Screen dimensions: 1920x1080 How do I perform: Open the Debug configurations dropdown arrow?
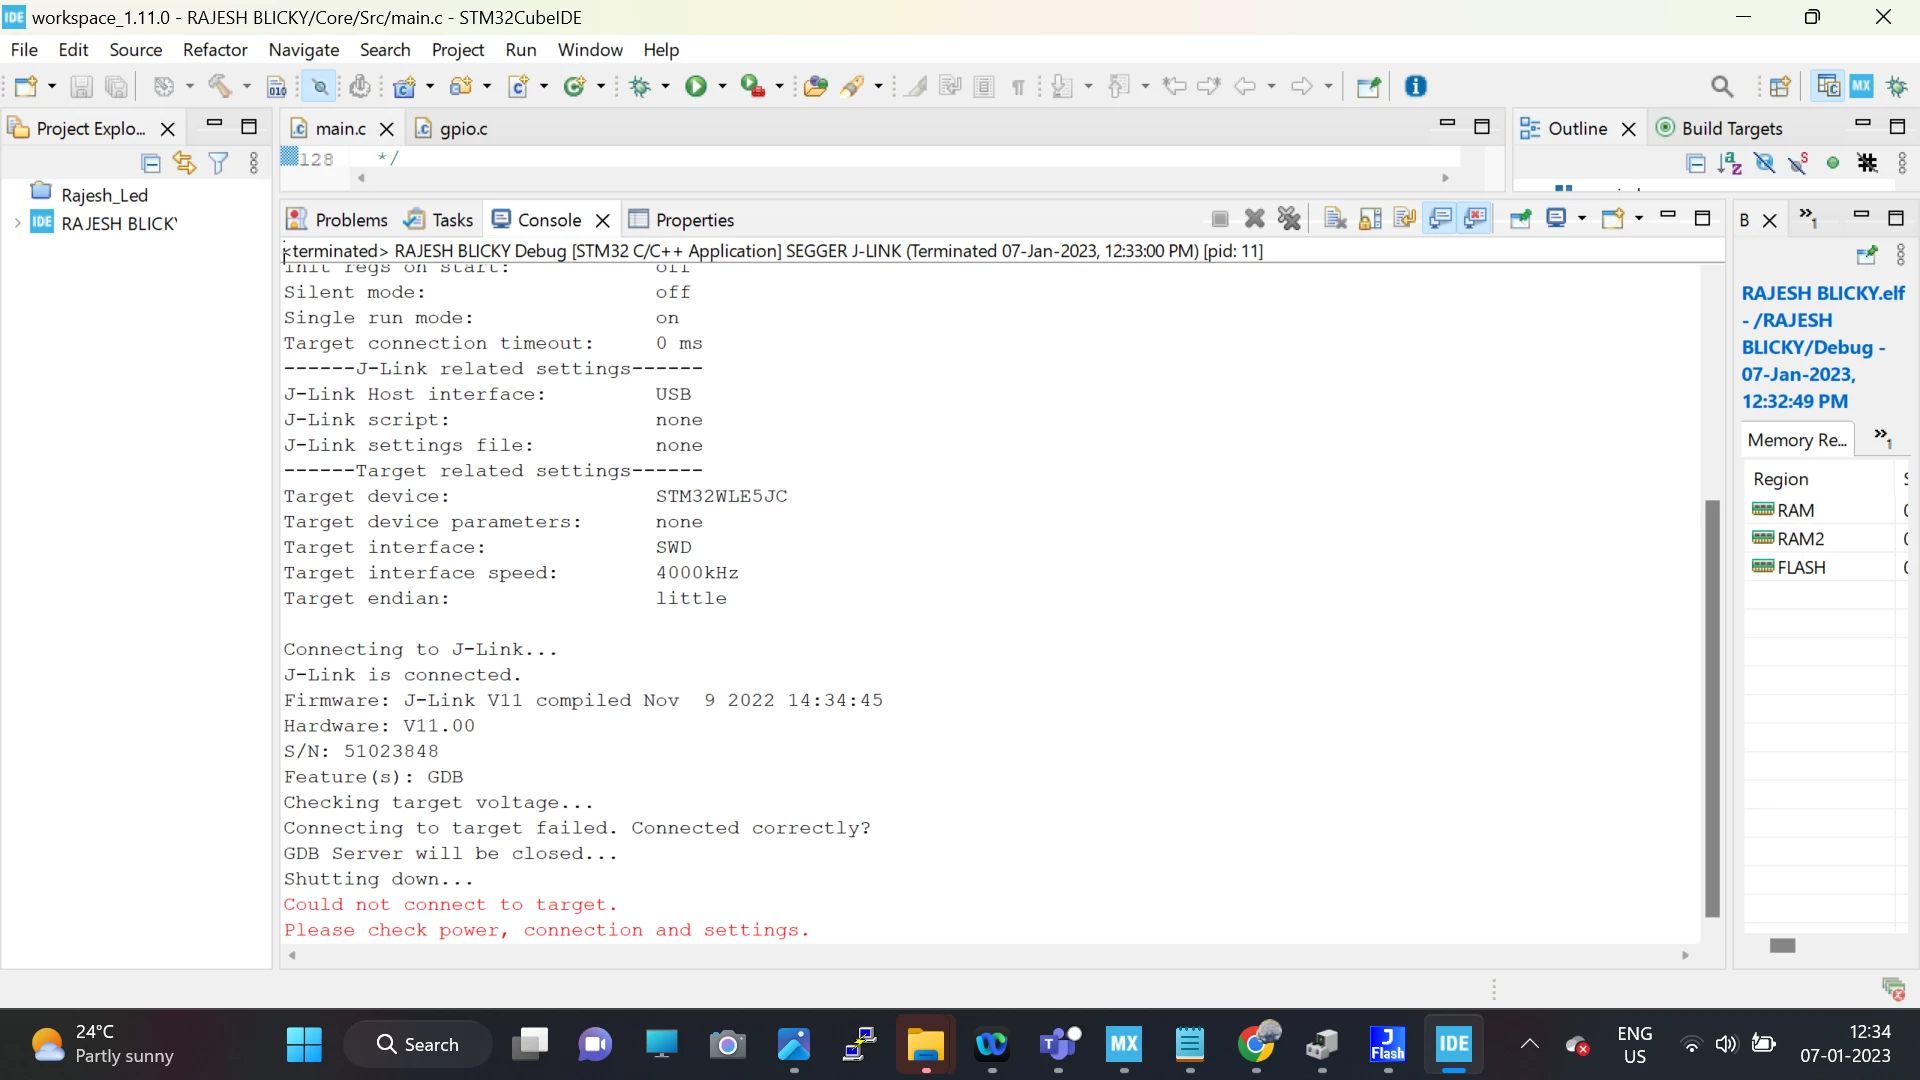pyautogui.click(x=665, y=87)
